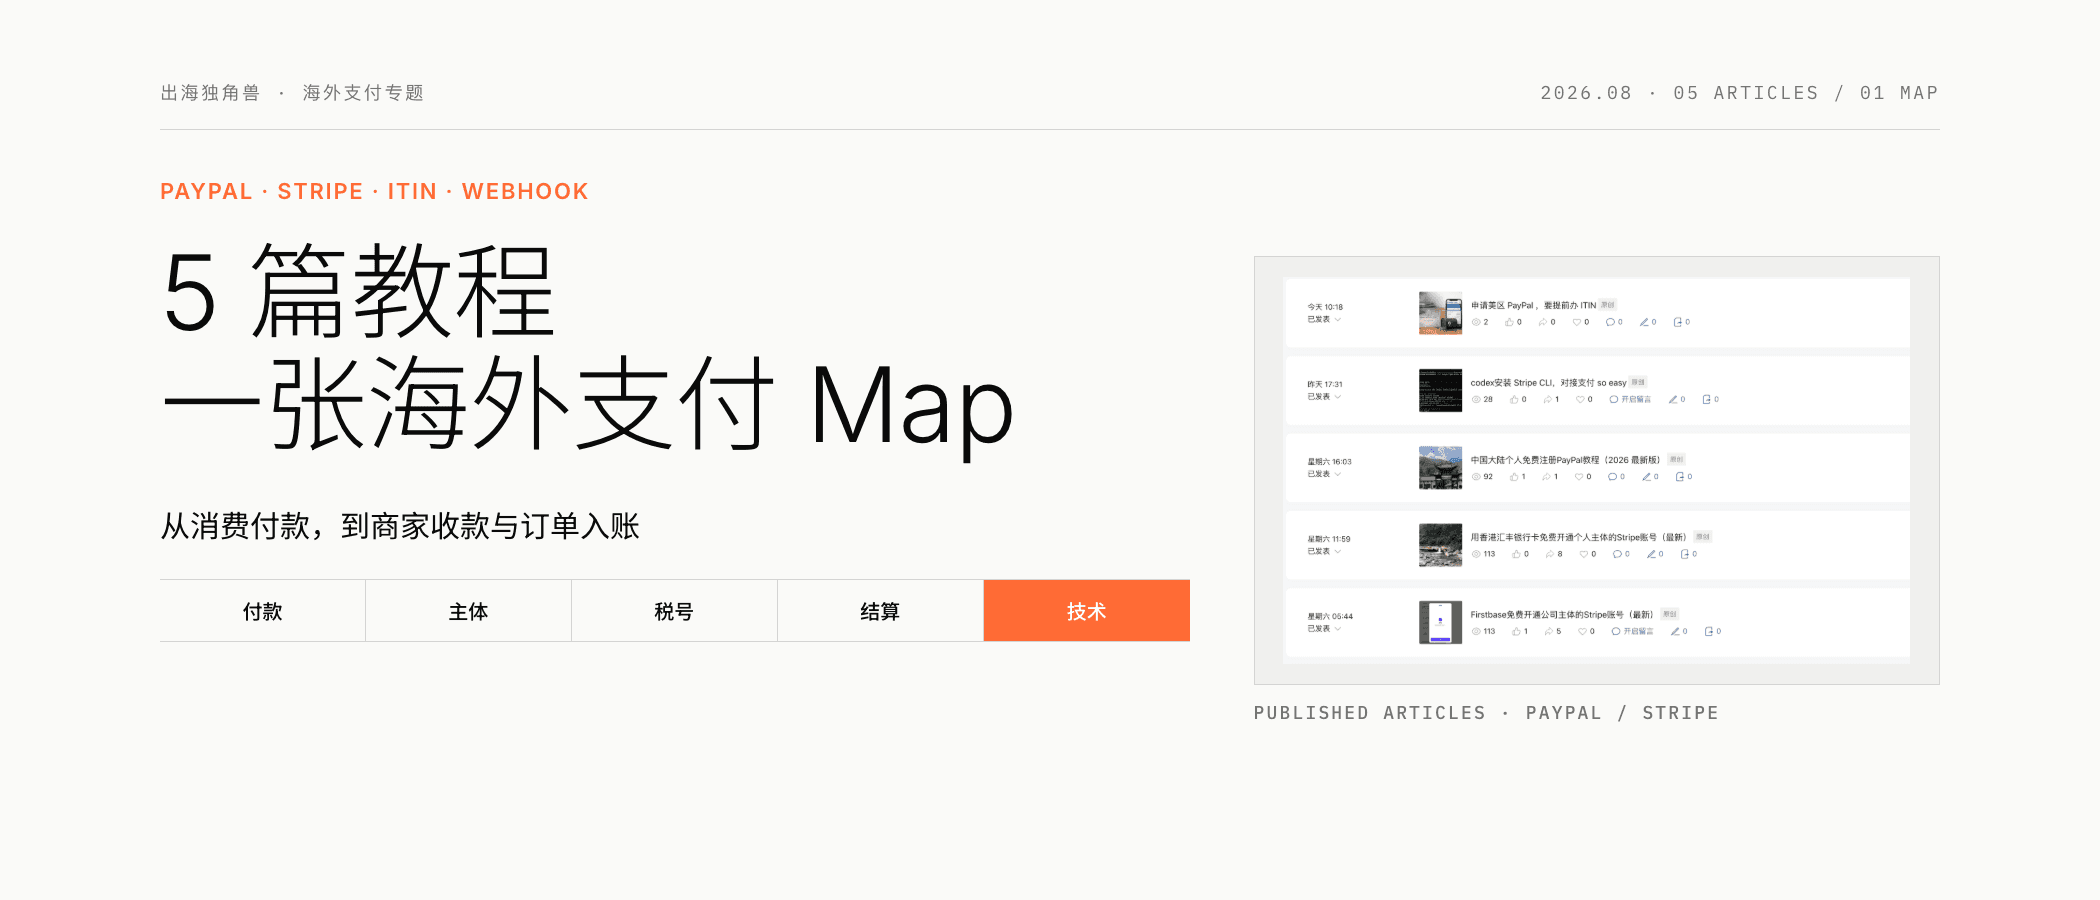This screenshot has width=2100, height=900.
Task: Click edit pencil icon on PayPal ITIN article
Action: (x=1644, y=322)
